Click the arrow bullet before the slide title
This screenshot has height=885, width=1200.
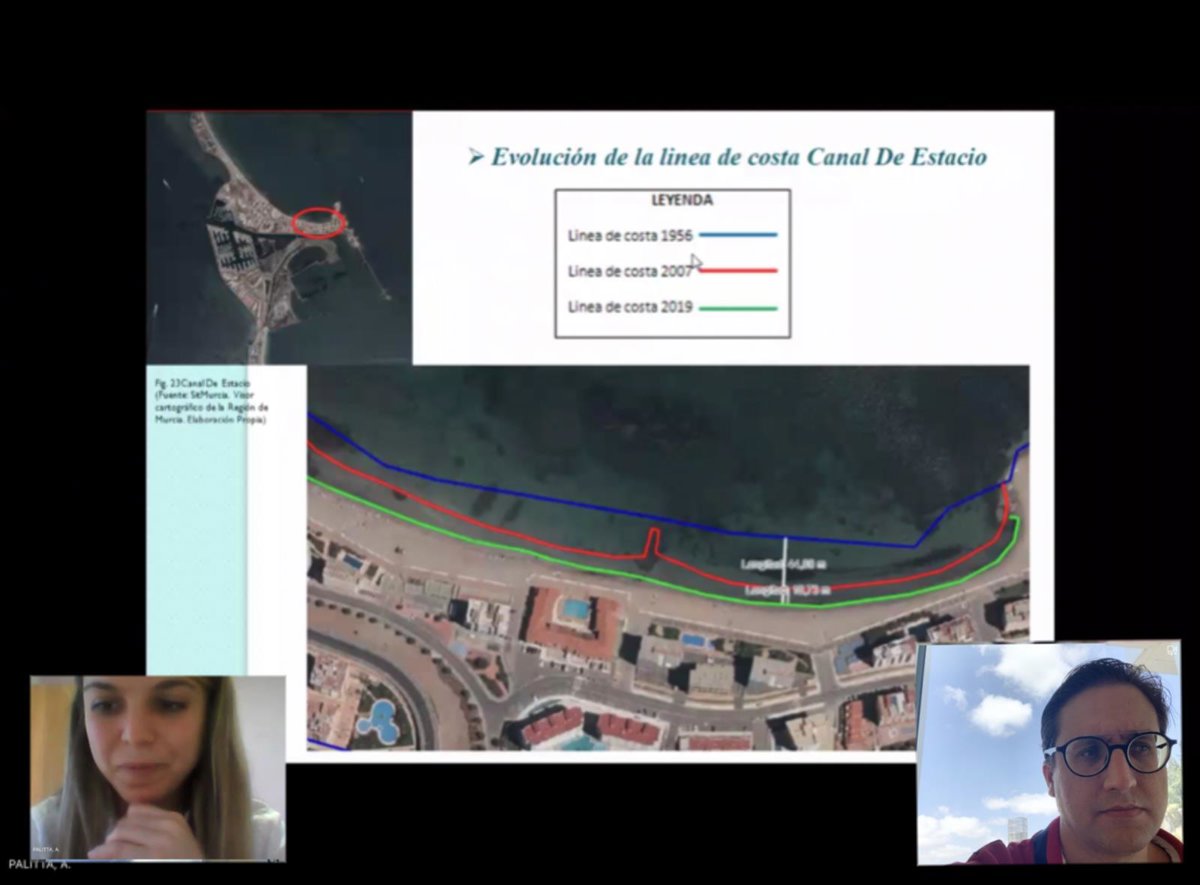[476, 157]
